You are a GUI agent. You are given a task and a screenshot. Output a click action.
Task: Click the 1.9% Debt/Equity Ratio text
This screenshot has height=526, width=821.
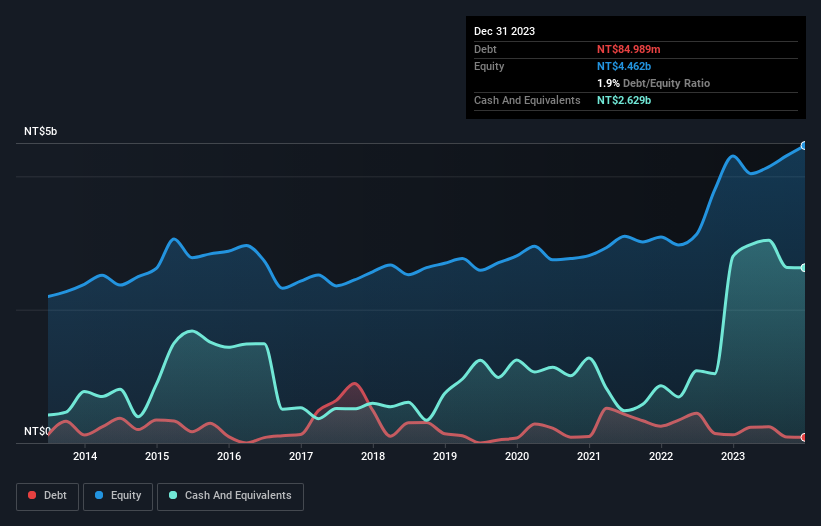coord(653,83)
